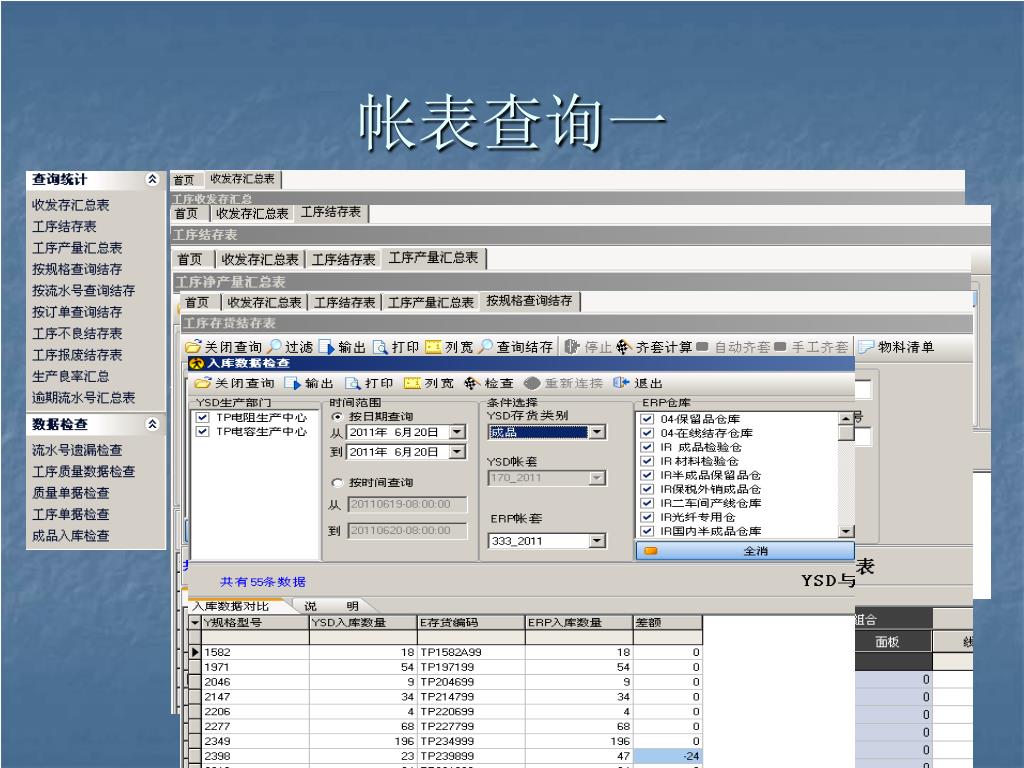Click 打印 print icon in 入库数据检查 toolbar
The height and width of the screenshot is (768, 1024).
(353, 383)
